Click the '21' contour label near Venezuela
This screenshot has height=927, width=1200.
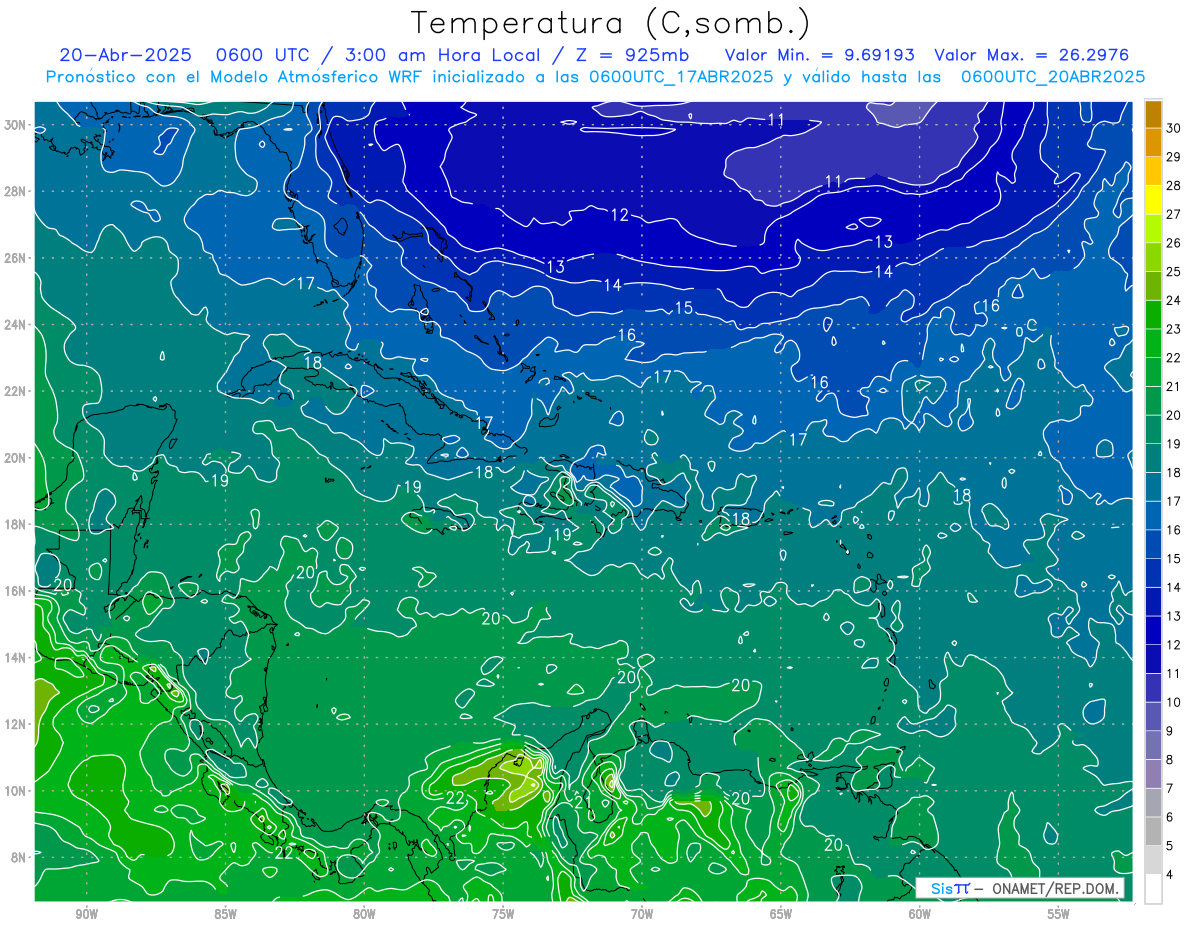tap(583, 803)
